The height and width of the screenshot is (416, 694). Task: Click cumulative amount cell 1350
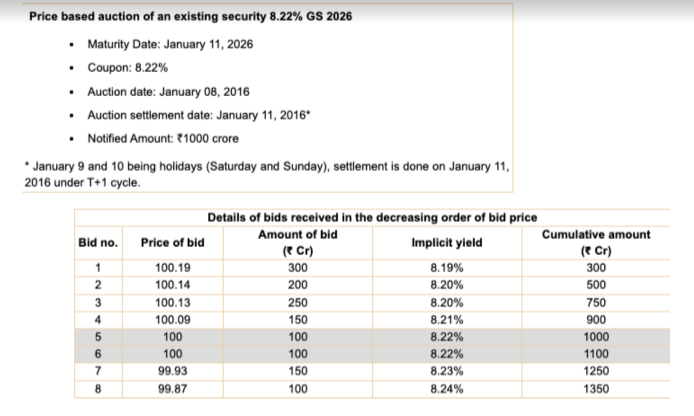pyautogui.click(x=595, y=389)
